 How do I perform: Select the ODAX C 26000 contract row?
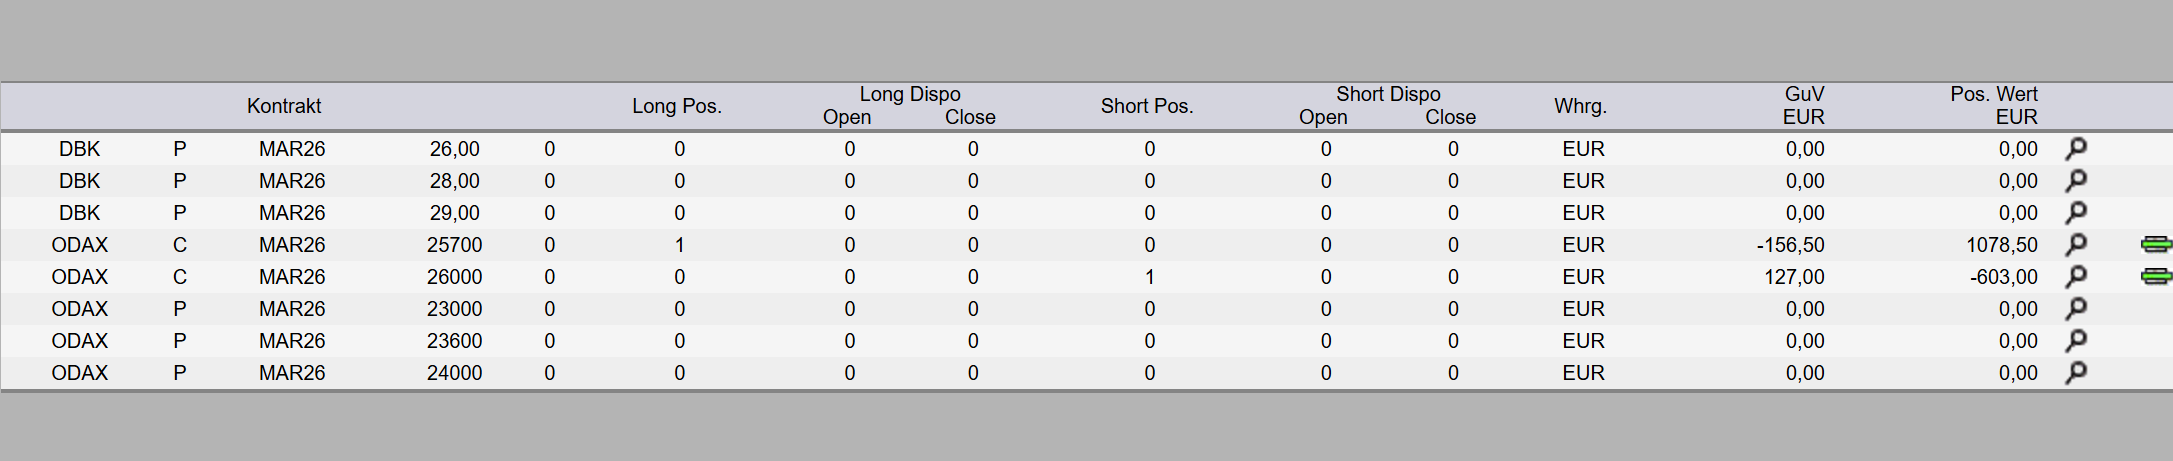(292, 277)
